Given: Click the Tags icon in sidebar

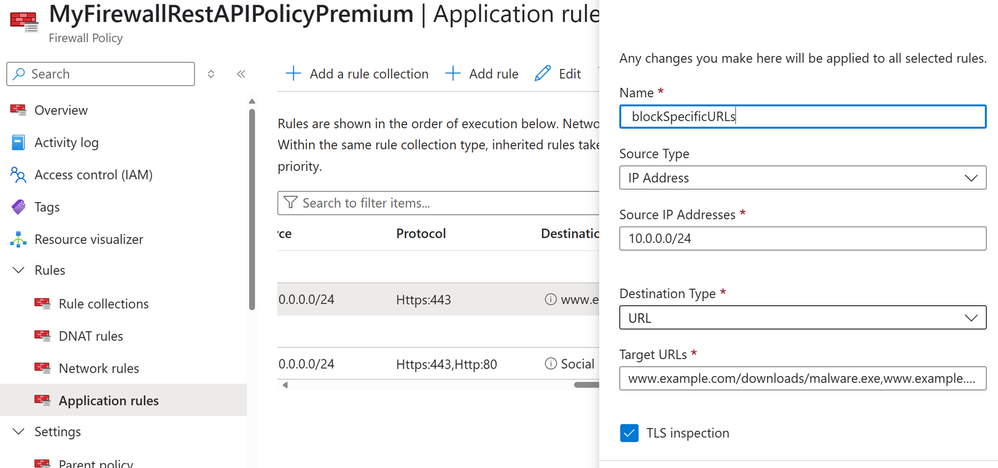Looking at the screenshot, I should tap(18, 207).
